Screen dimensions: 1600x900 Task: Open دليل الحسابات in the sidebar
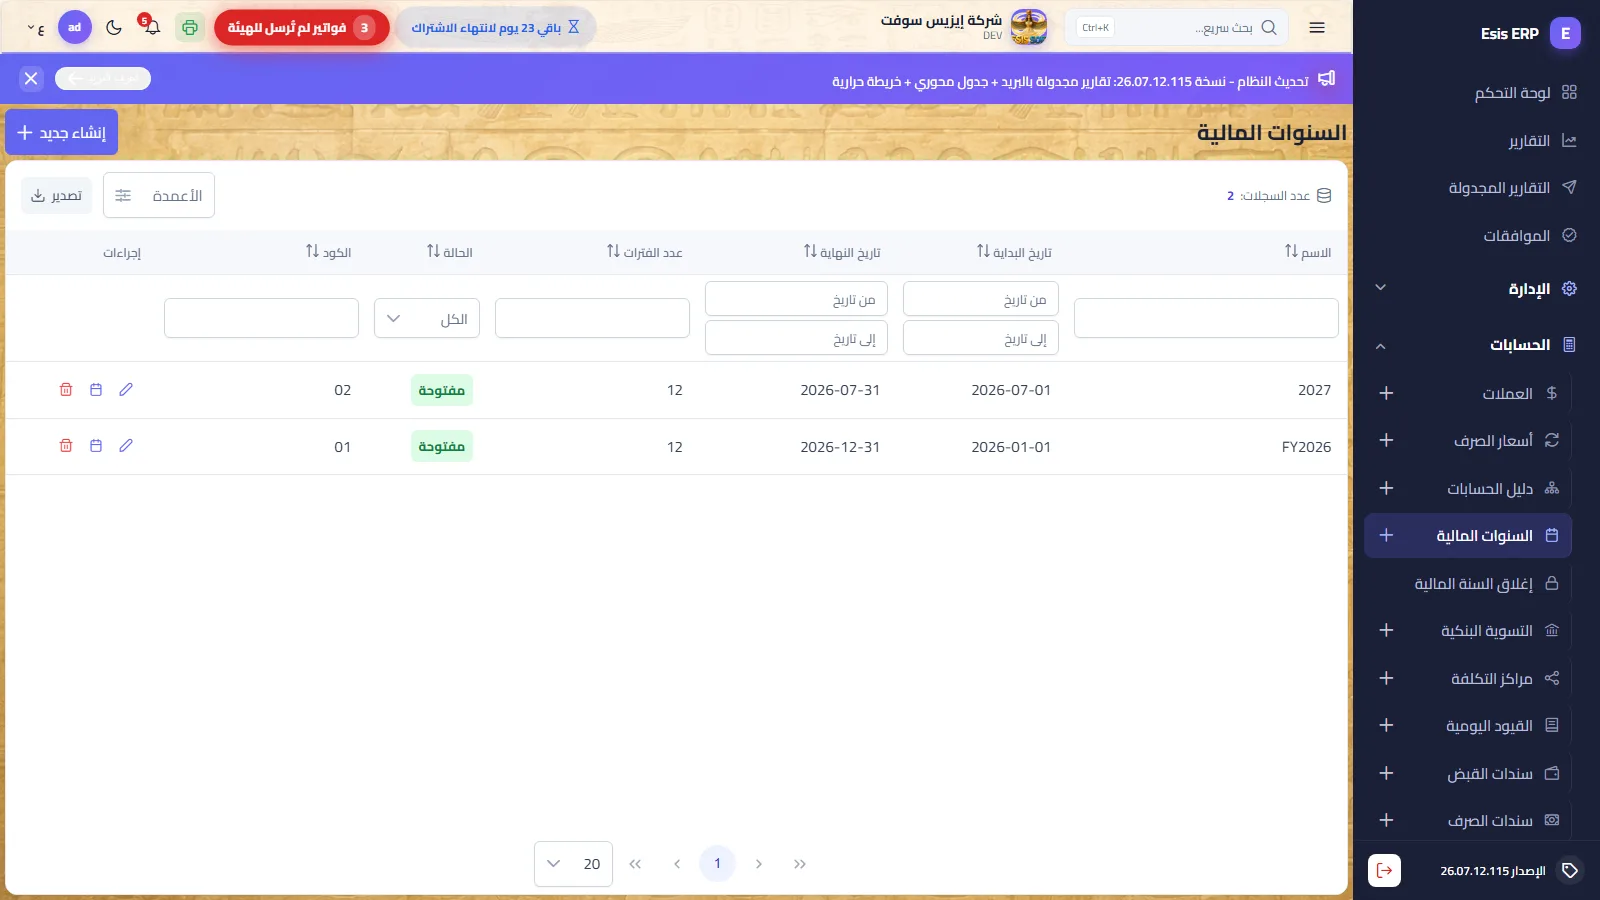[x=1490, y=488]
